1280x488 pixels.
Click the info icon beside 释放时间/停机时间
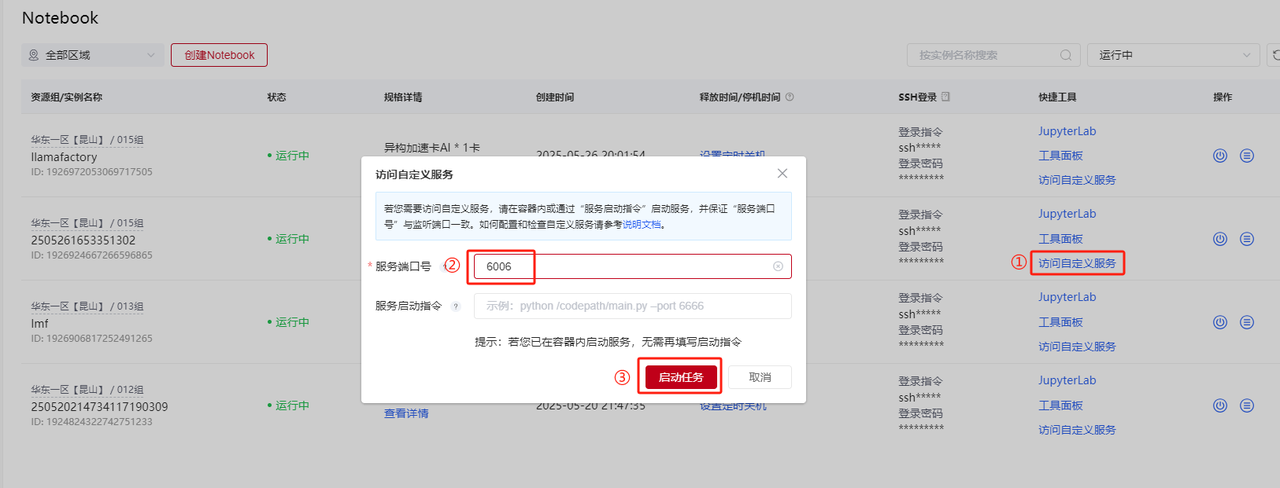[x=790, y=98]
